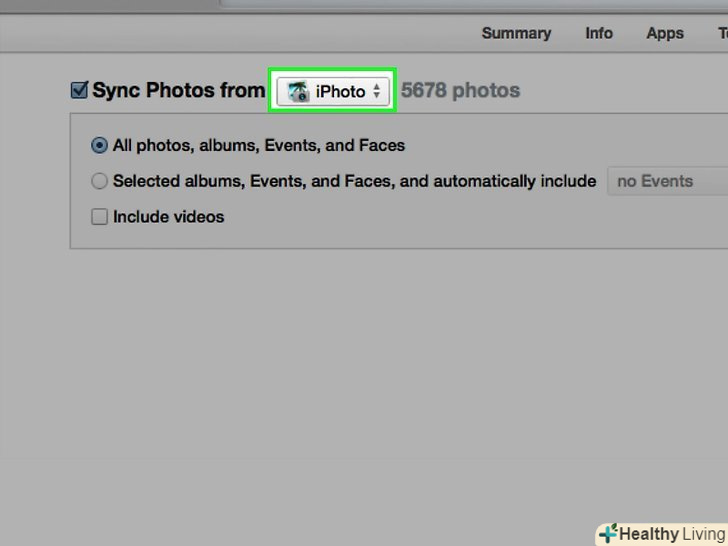Image resolution: width=728 pixels, height=546 pixels.
Task: Click the up-down arrows on iPhoto selector
Action: (x=377, y=91)
